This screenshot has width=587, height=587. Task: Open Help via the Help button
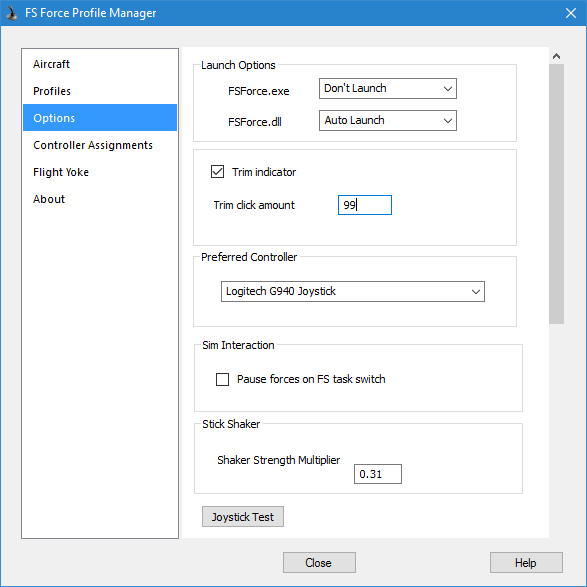pos(526,562)
